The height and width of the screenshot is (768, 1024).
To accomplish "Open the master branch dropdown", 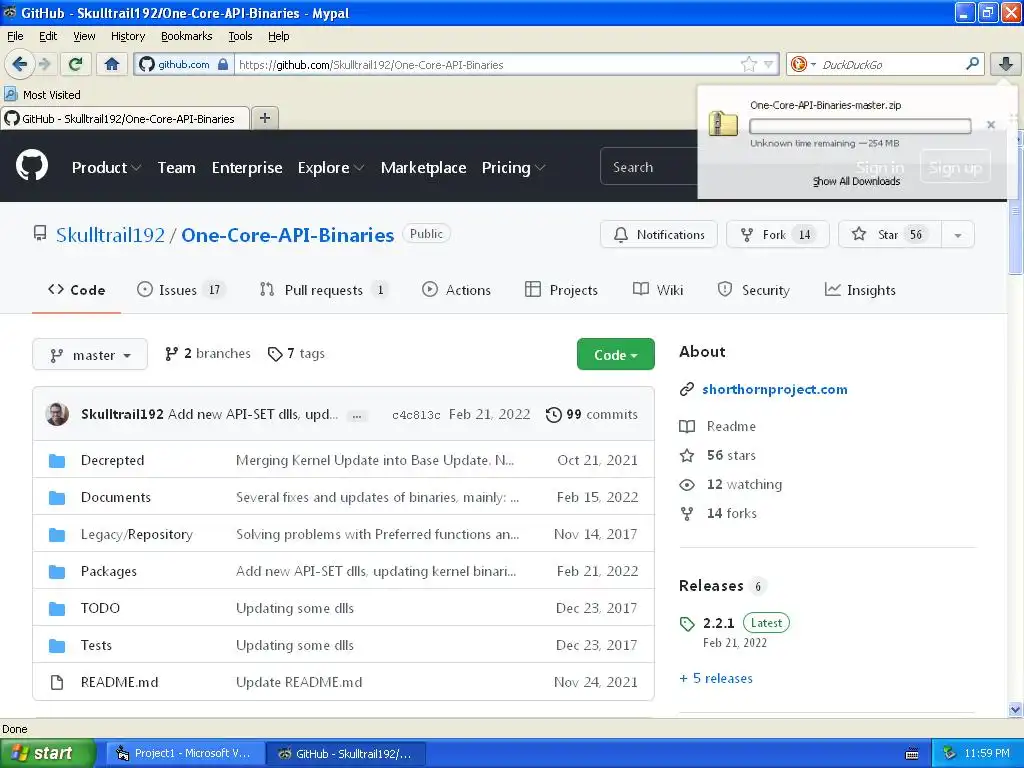I will 90,355.
